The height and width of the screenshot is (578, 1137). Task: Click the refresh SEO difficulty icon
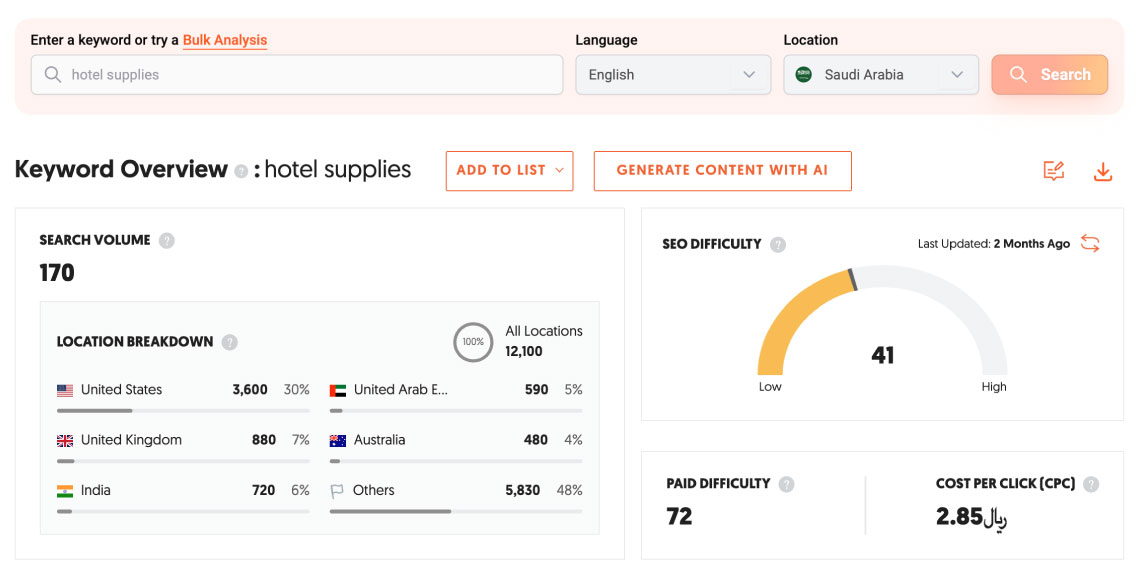click(x=1090, y=244)
